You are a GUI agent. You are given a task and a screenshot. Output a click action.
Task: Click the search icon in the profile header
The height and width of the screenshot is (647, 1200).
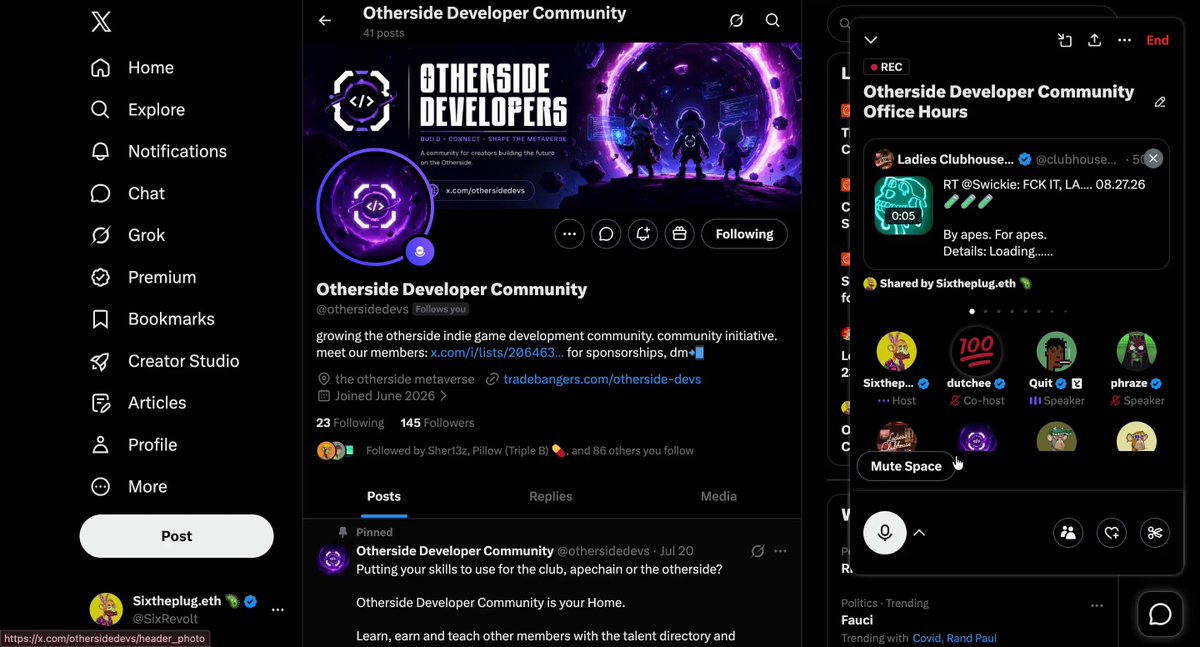pos(773,21)
